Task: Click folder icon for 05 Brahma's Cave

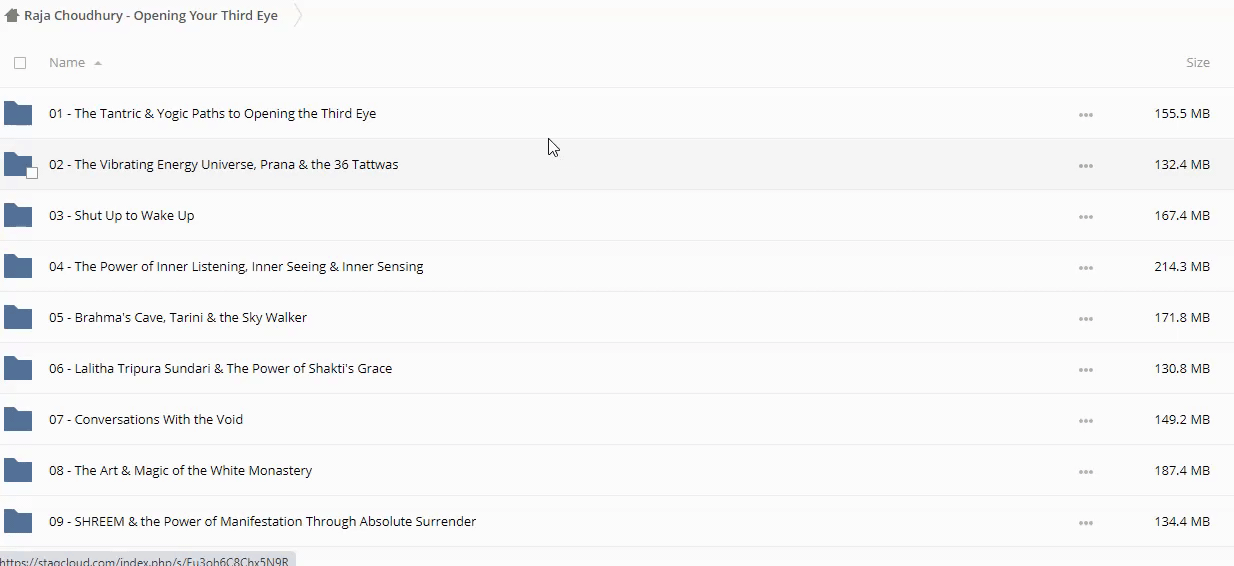Action: pyautogui.click(x=18, y=317)
